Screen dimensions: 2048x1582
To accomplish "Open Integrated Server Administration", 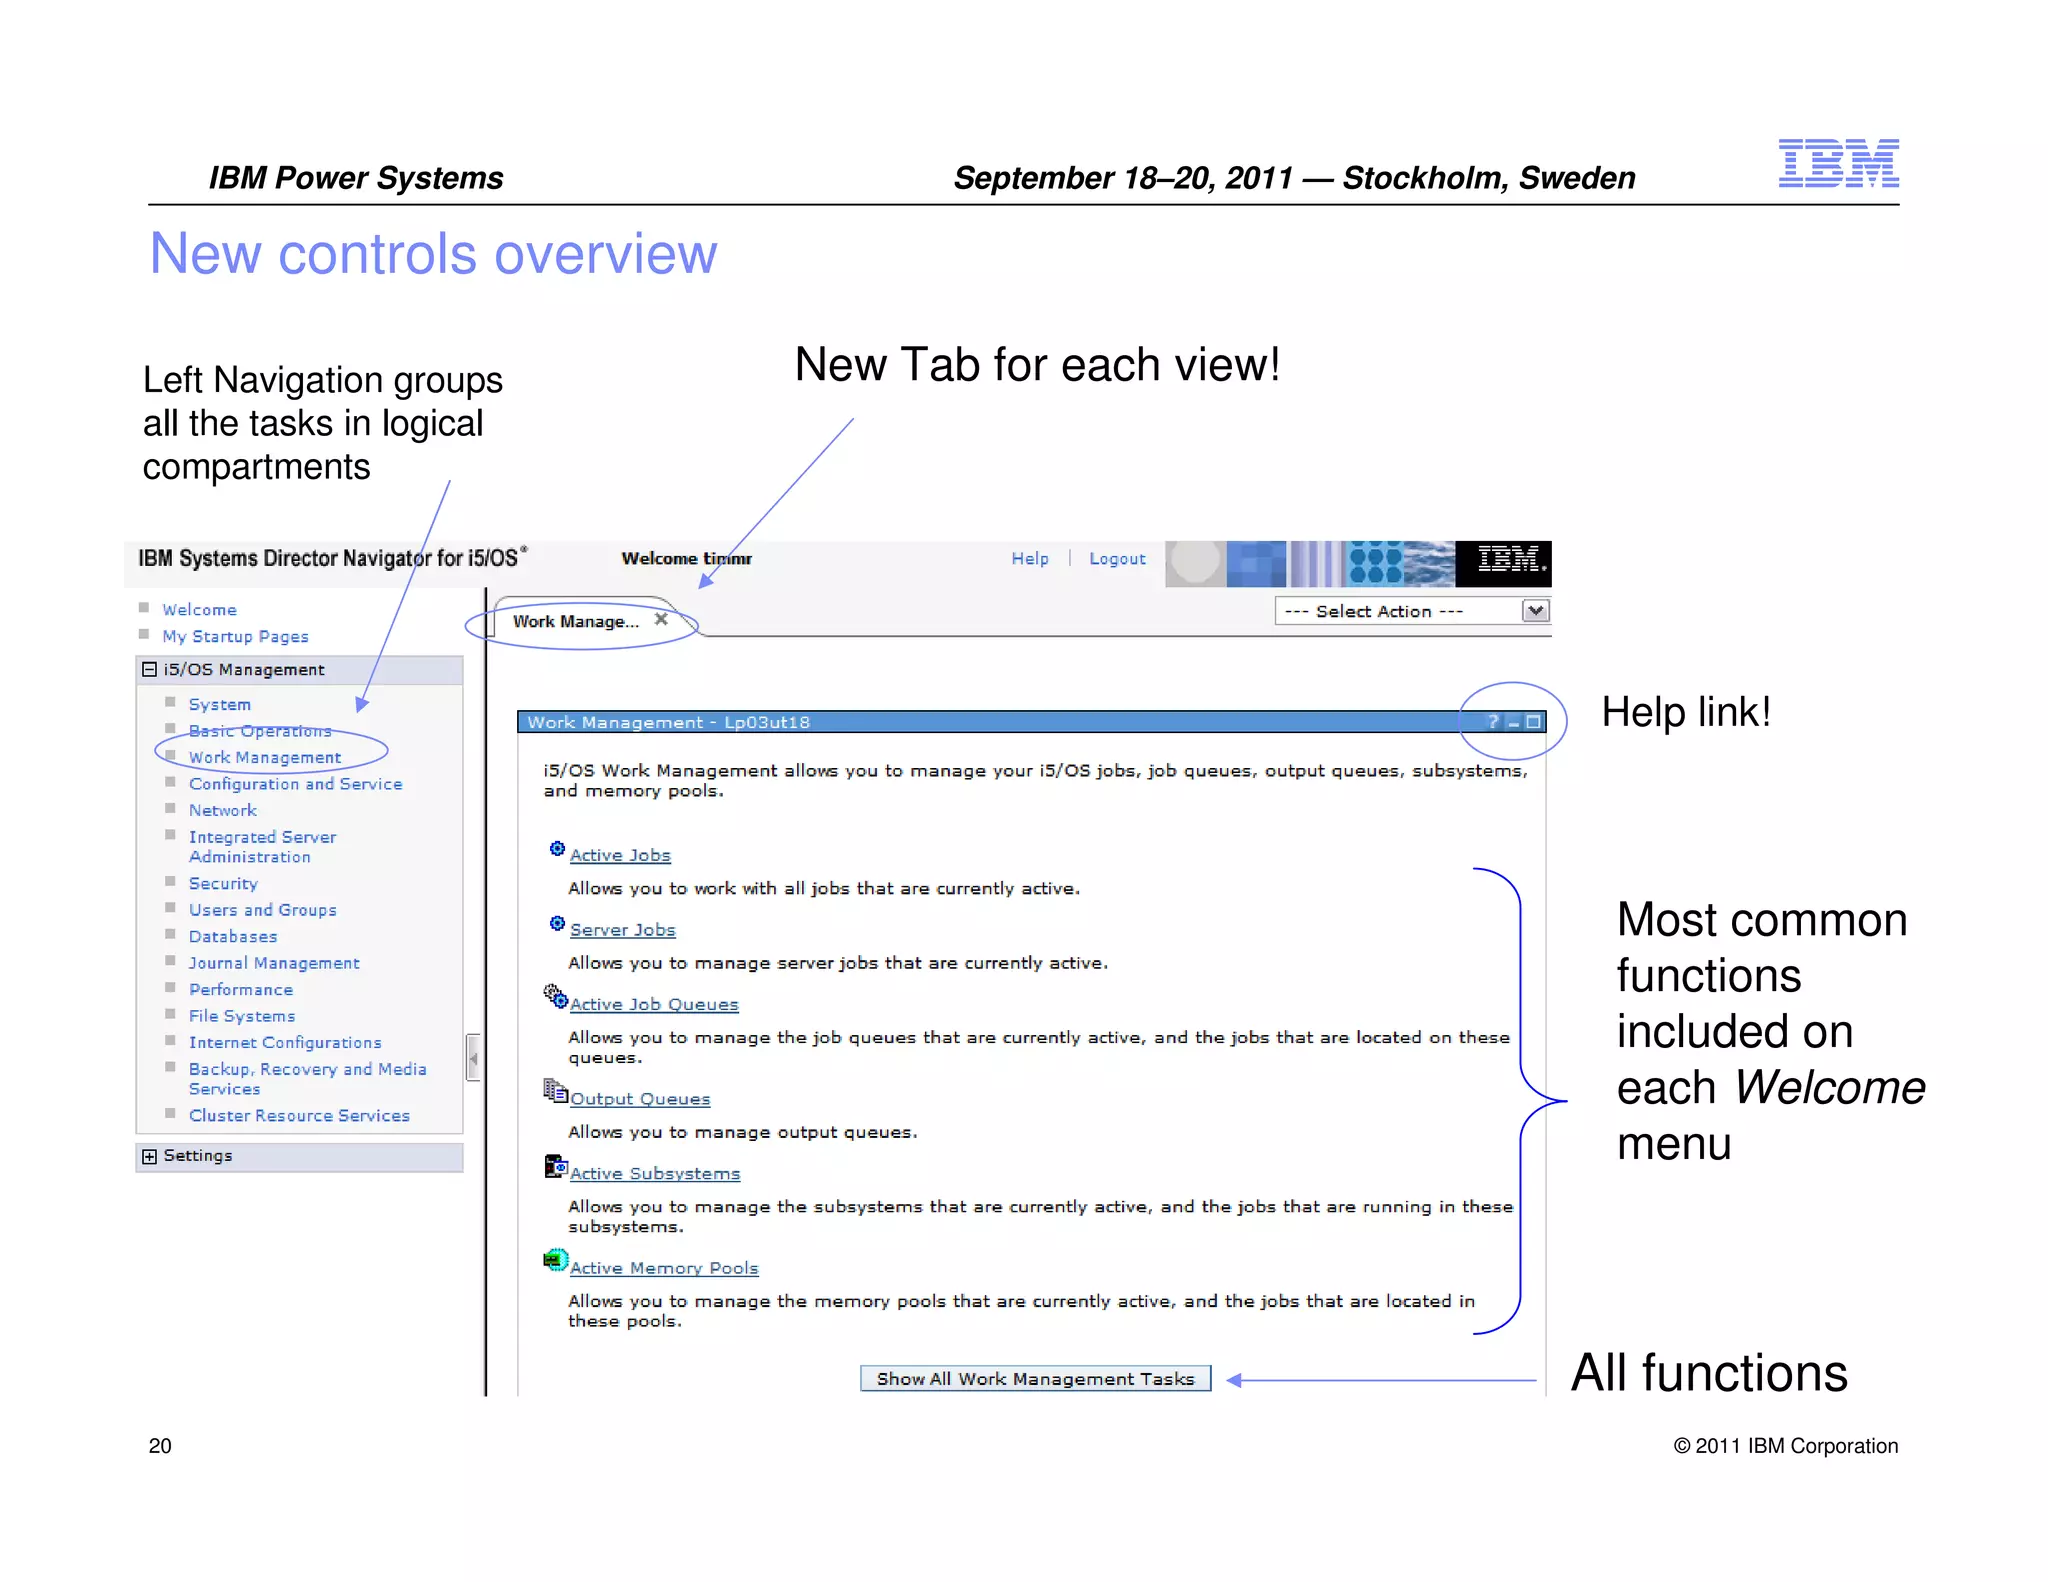I will point(262,846).
